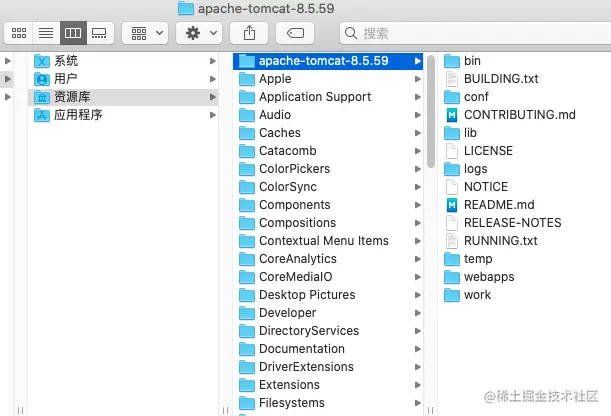Image resolution: width=611 pixels, height=416 pixels.
Task: Click the ColorPickers folder icon
Action: [x=247, y=169]
